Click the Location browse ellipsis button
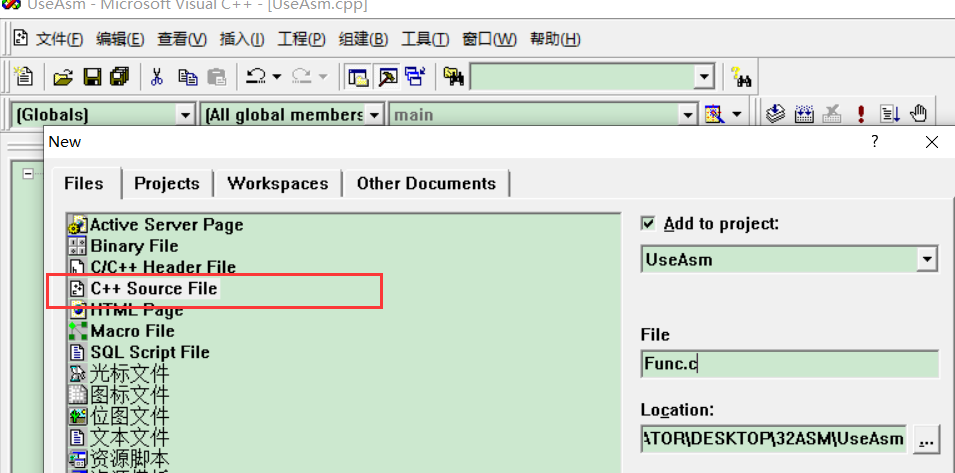 pyautogui.click(x=926, y=439)
